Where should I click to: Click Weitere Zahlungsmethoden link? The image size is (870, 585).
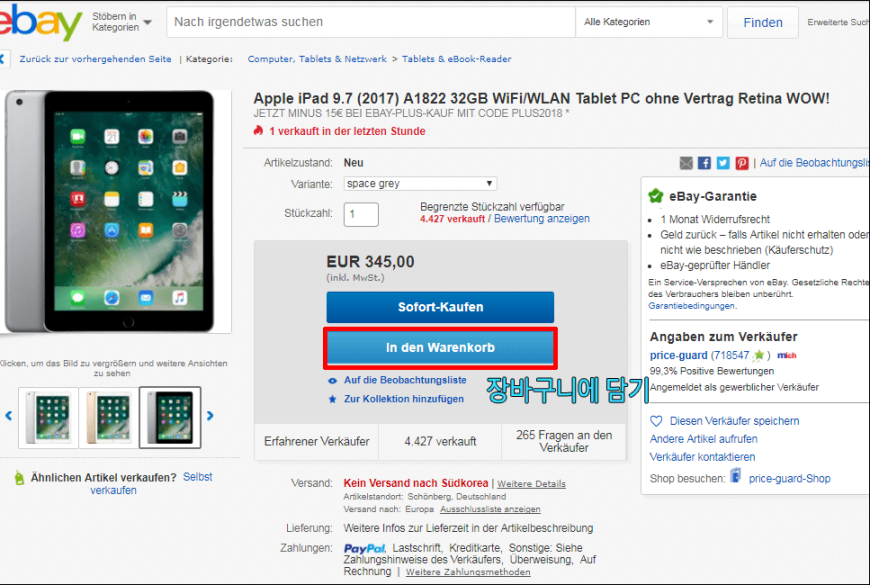468,572
